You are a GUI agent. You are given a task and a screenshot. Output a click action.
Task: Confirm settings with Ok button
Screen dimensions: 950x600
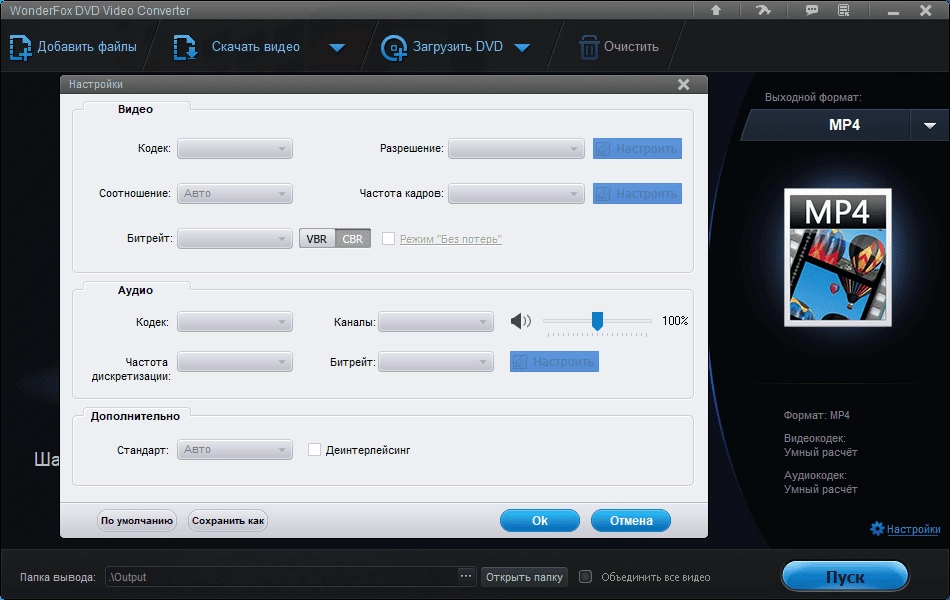click(540, 521)
